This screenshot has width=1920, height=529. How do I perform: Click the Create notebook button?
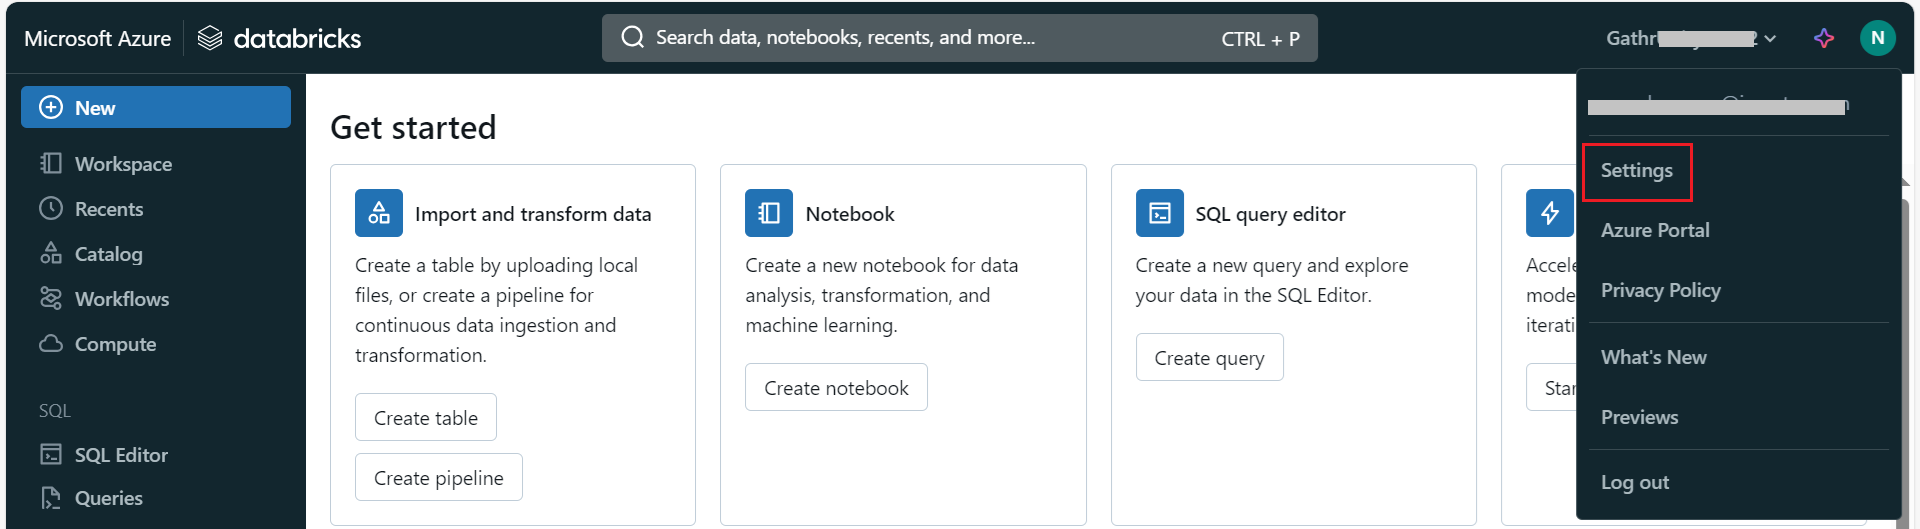coord(836,388)
